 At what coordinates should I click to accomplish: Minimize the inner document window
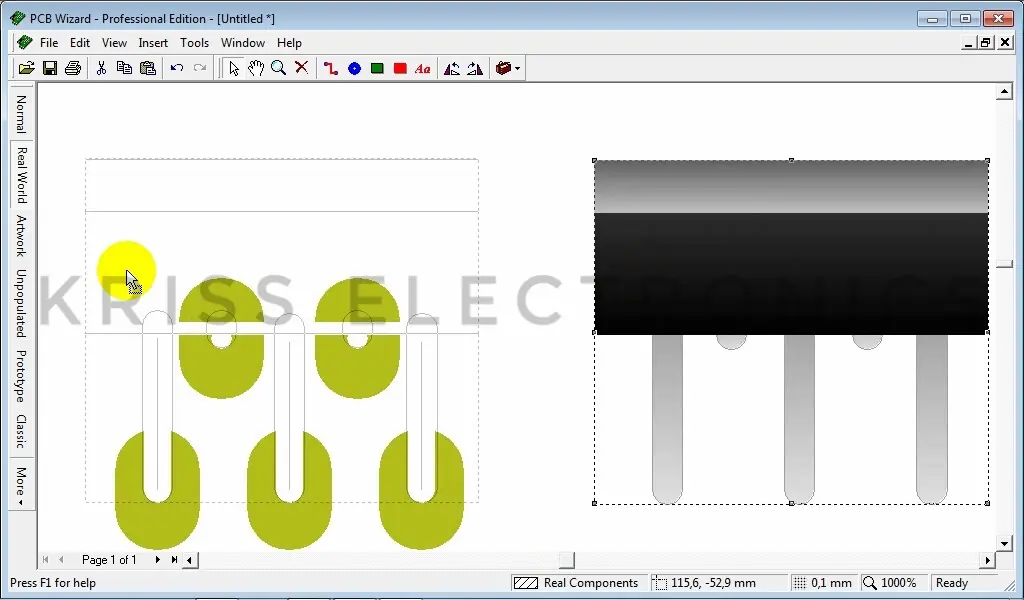point(968,43)
